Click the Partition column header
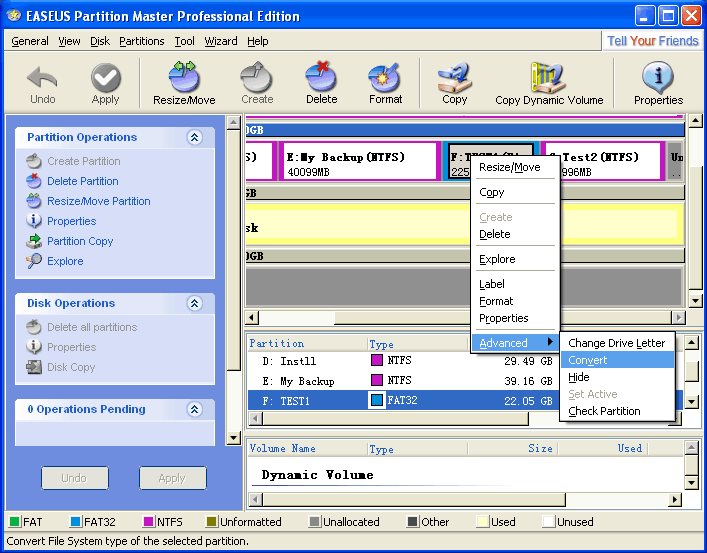This screenshot has width=707, height=553. 308,343
